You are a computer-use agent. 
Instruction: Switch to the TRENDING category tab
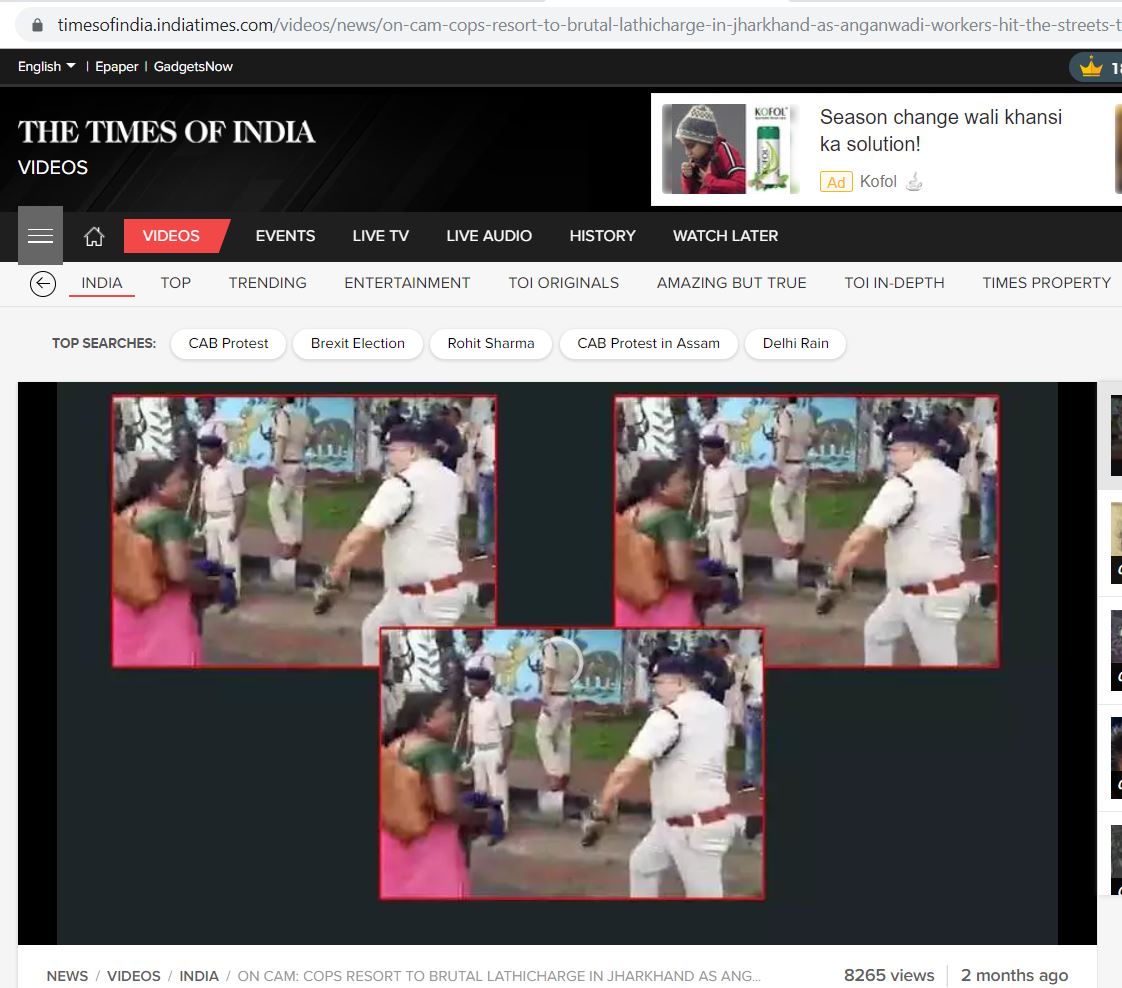tap(267, 283)
